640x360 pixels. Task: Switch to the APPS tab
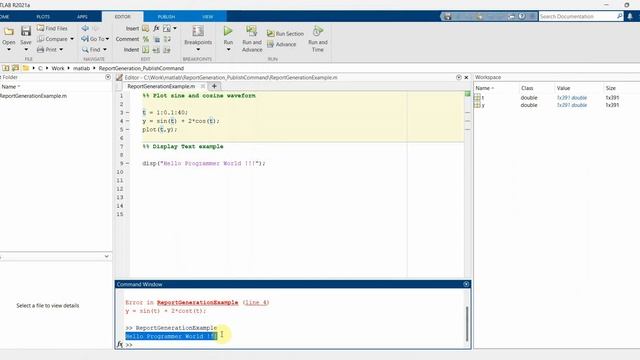(x=82, y=17)
